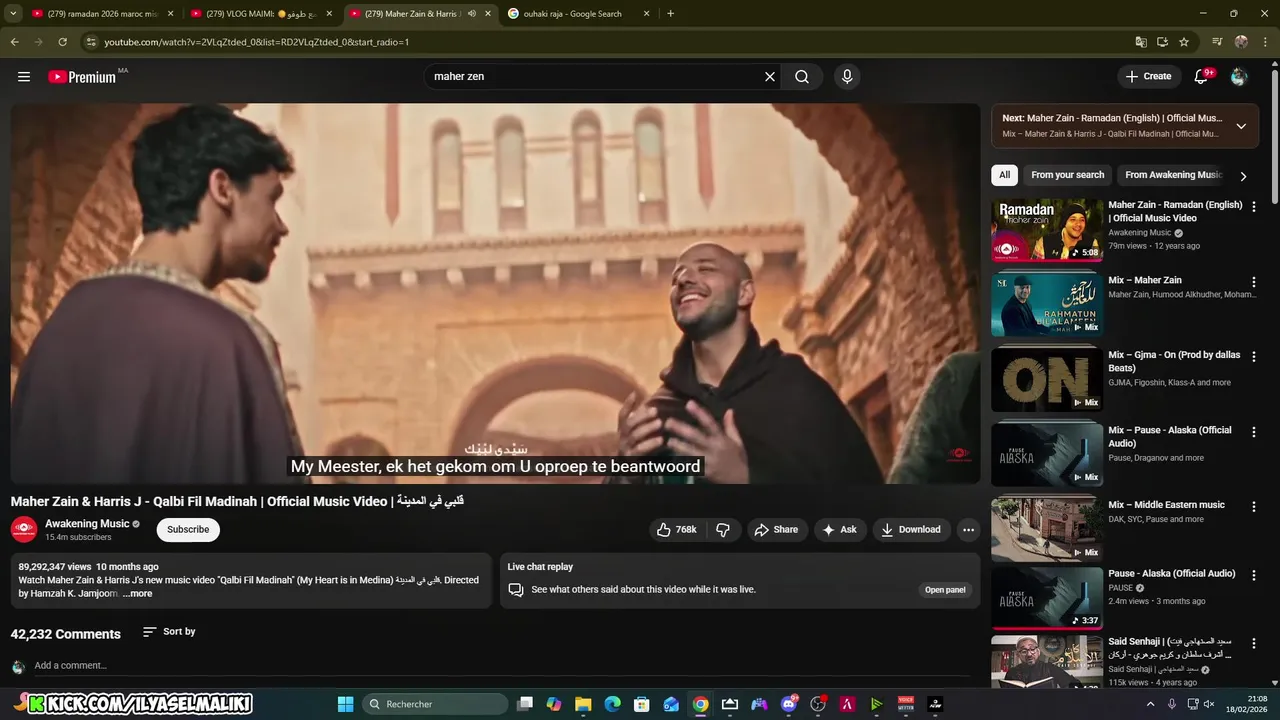The height and width of the screenshot is (720, 1280).
Task: Open Awakening Music channel avatar
Action: tap(24, 529)
